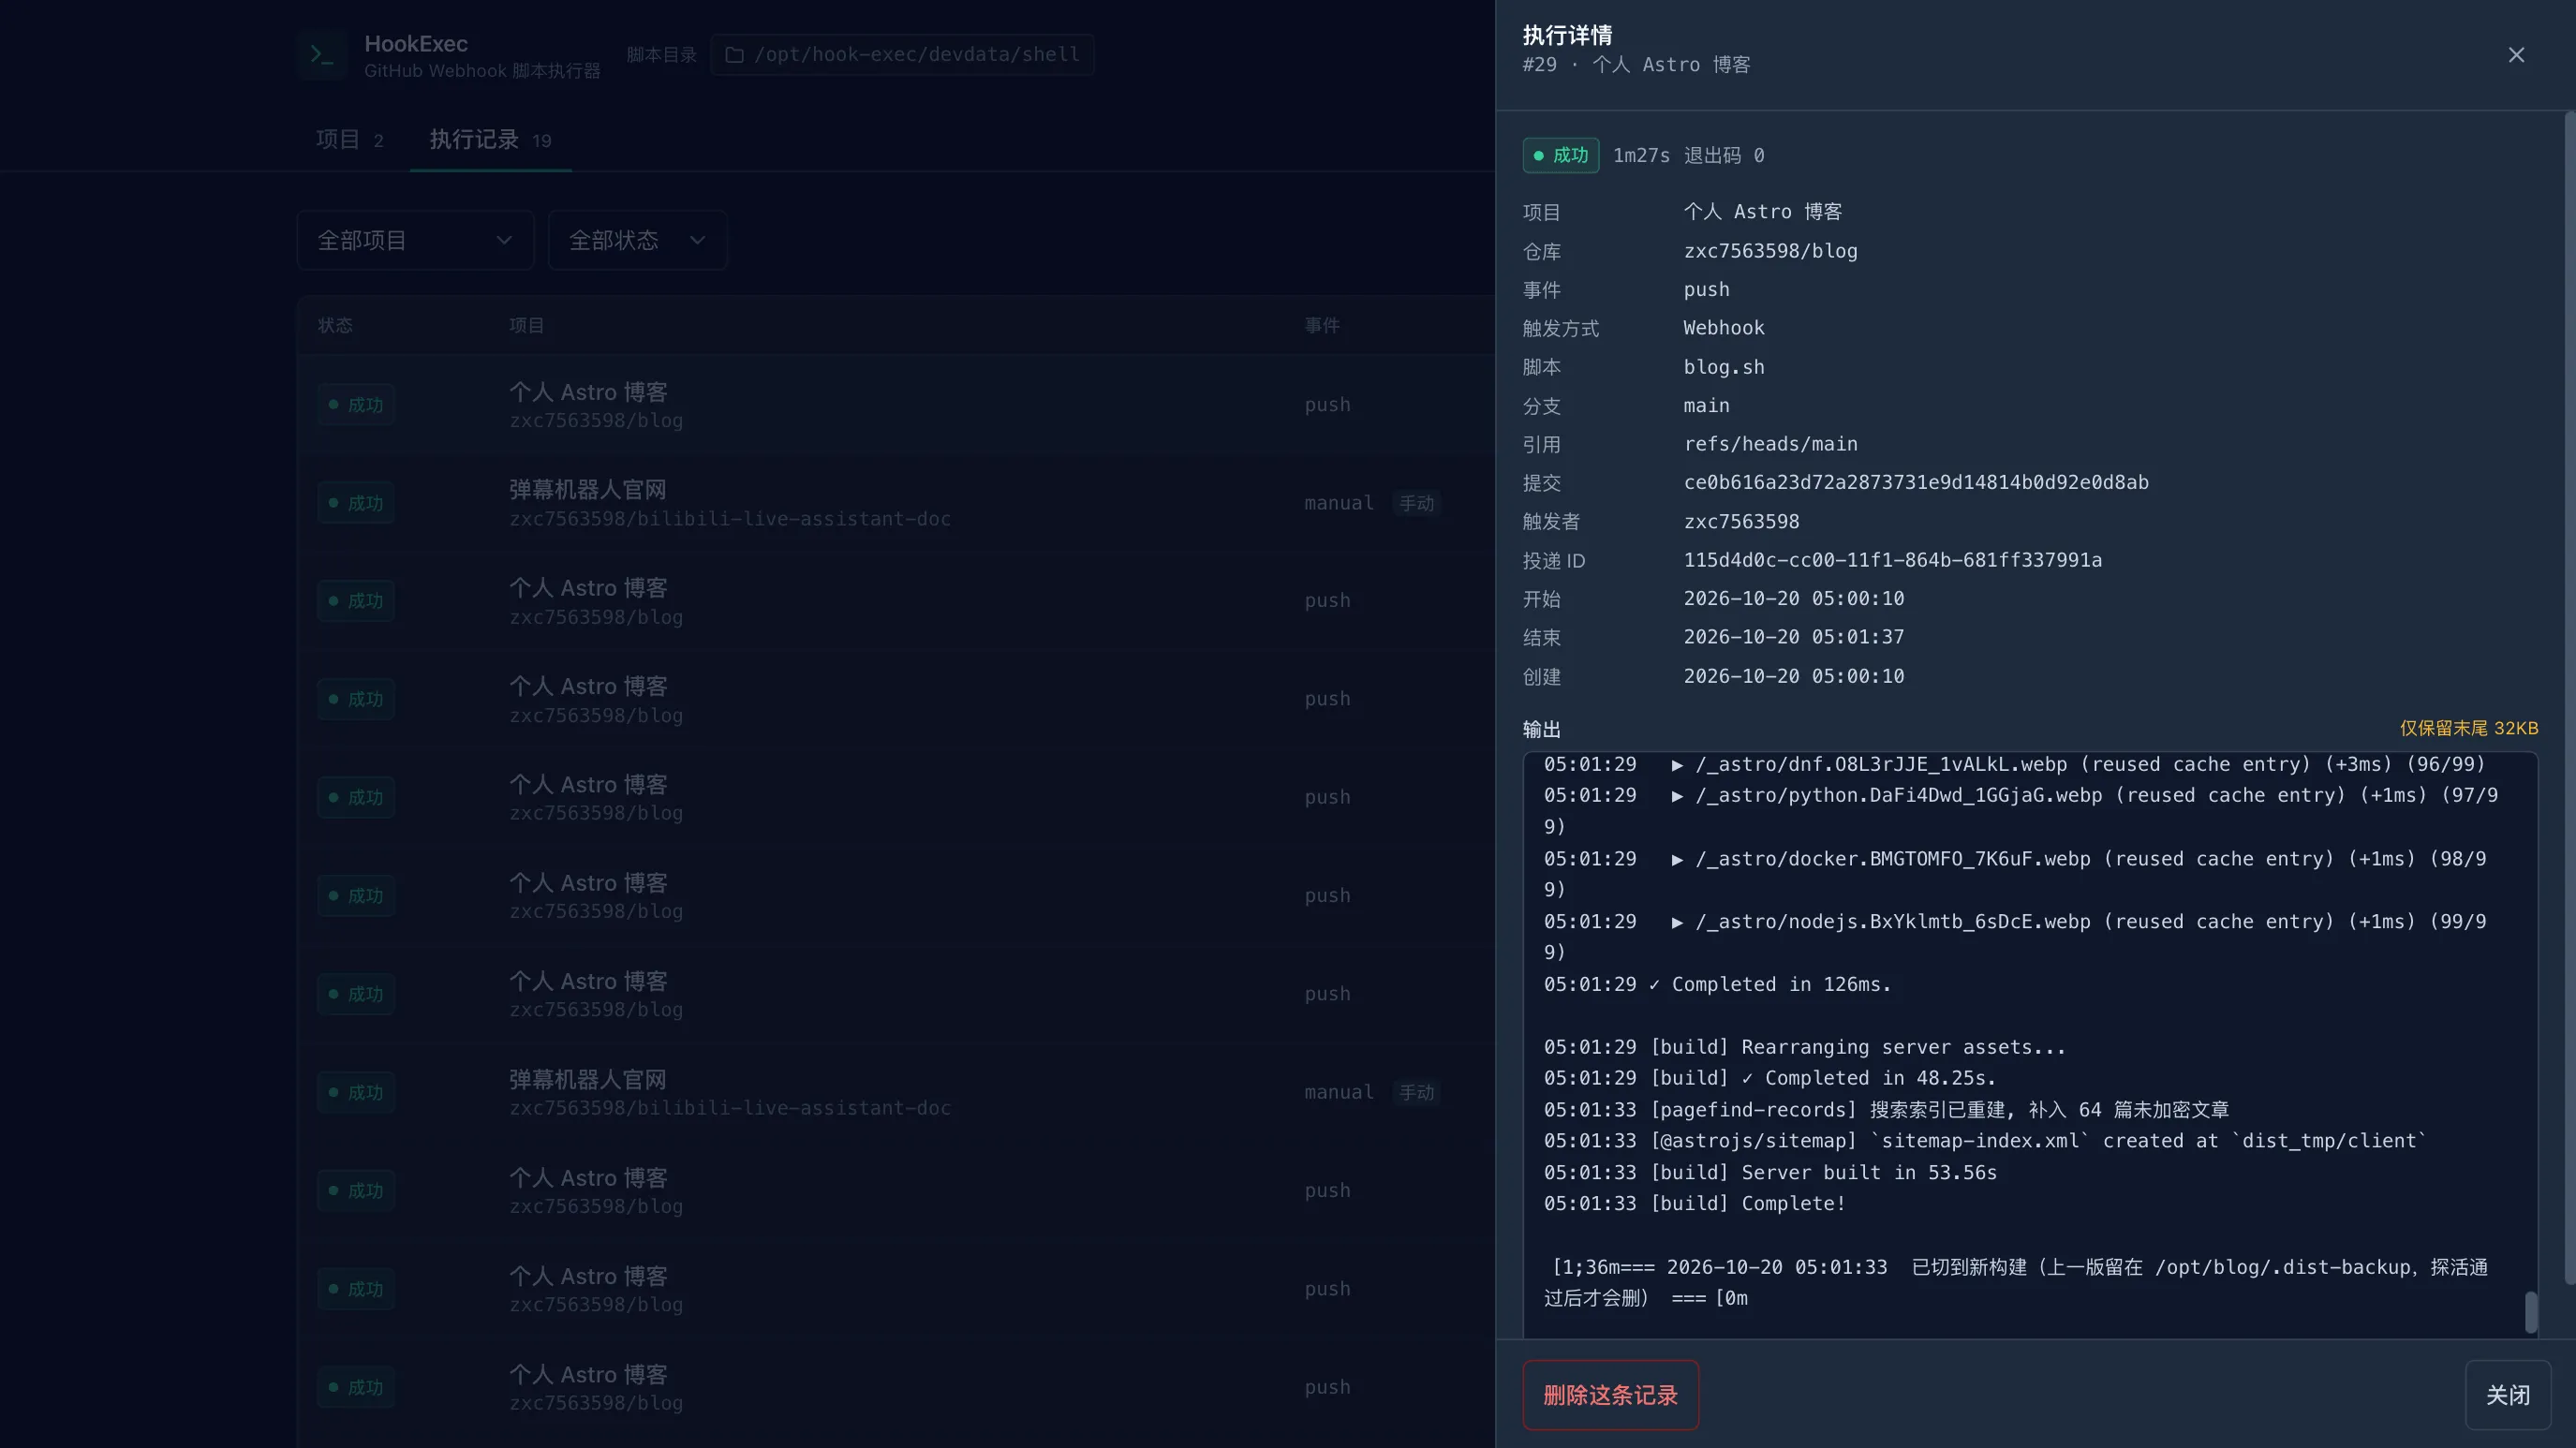Screen dimensions: 2576x1448
Task: Click the 事件 column header
Action: [1322, 326]
